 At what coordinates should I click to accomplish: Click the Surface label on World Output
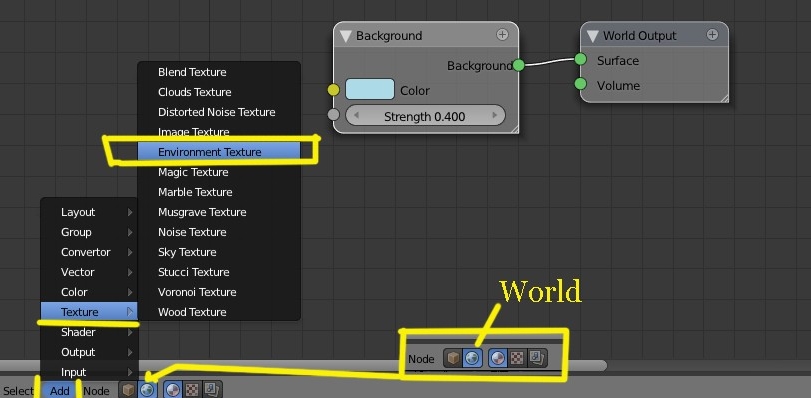click(x=618, y=61)
